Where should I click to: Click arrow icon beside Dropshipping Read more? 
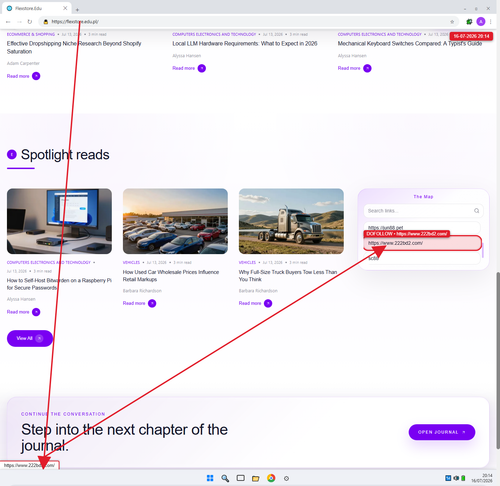tap(36, 76)
